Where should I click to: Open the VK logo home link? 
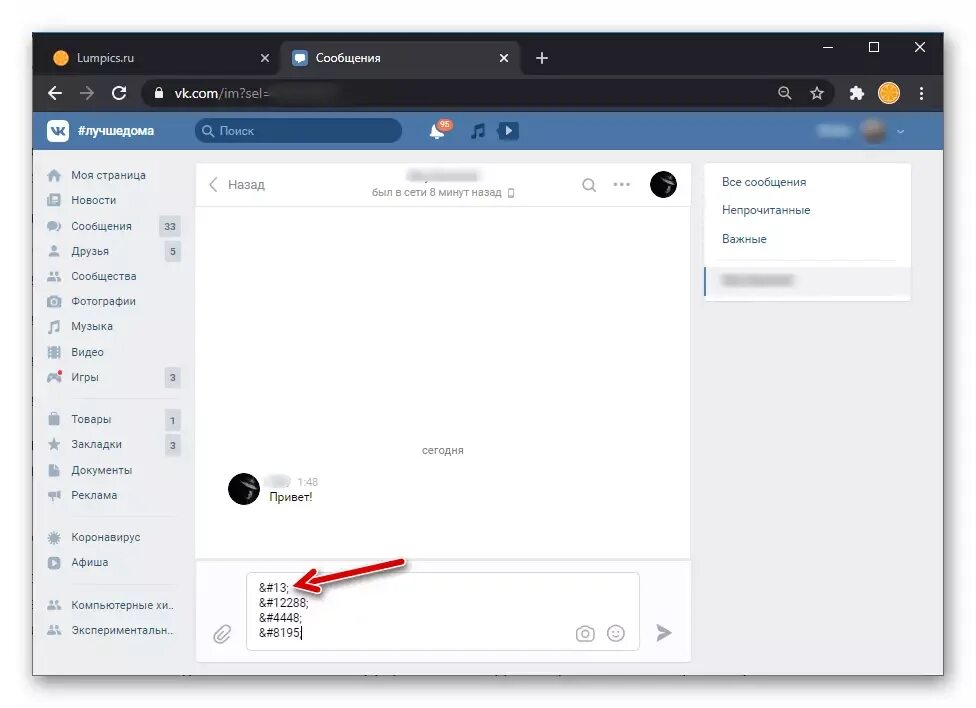(58, 131)
